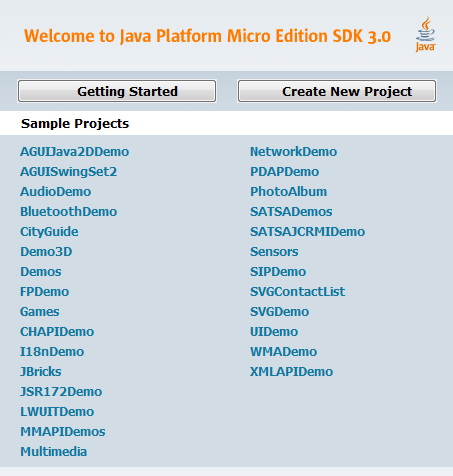Open the WMADemo sample project
The image size is (453, 476).
(x=284, y=352)
